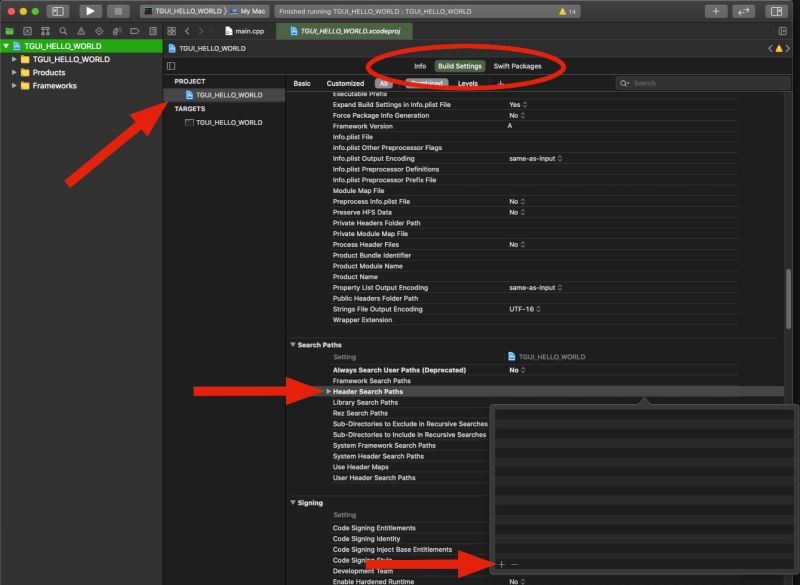Select the Find navigator magnifying glass
Image resolution: width=800 pixels, height=585 pixels.
coord(64,30)
